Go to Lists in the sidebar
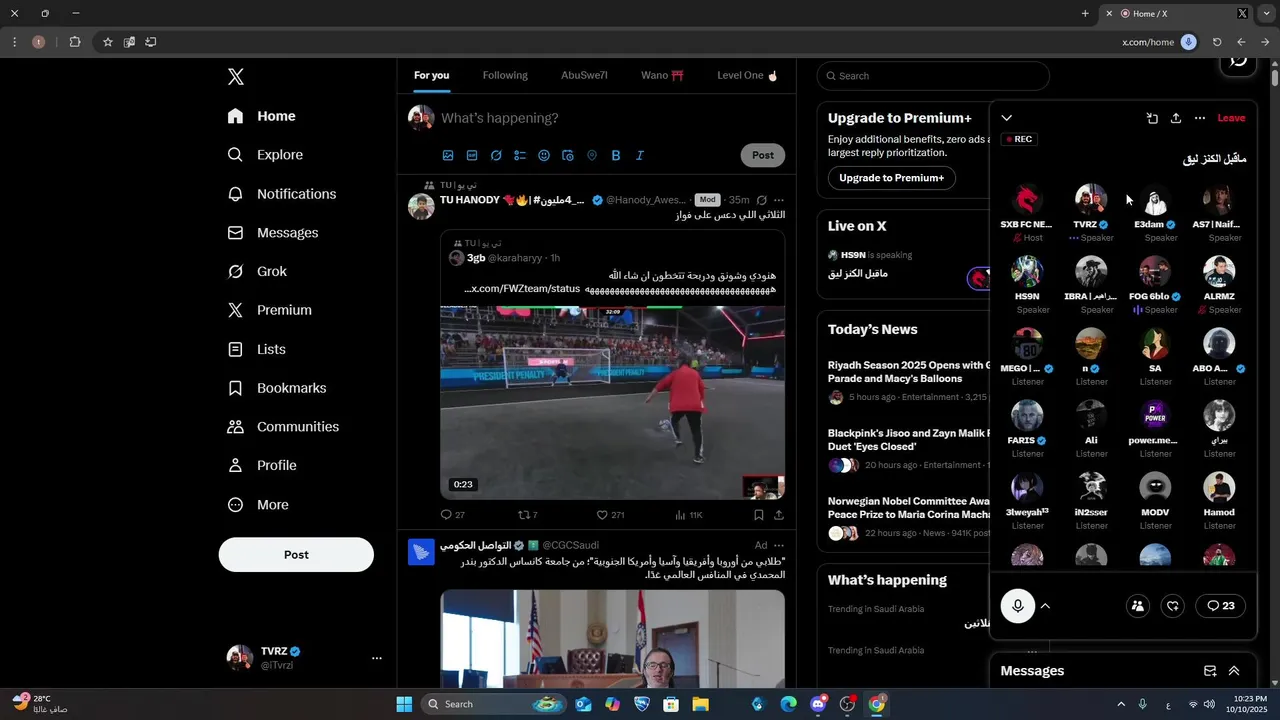1280x720 pixels. 256,349
